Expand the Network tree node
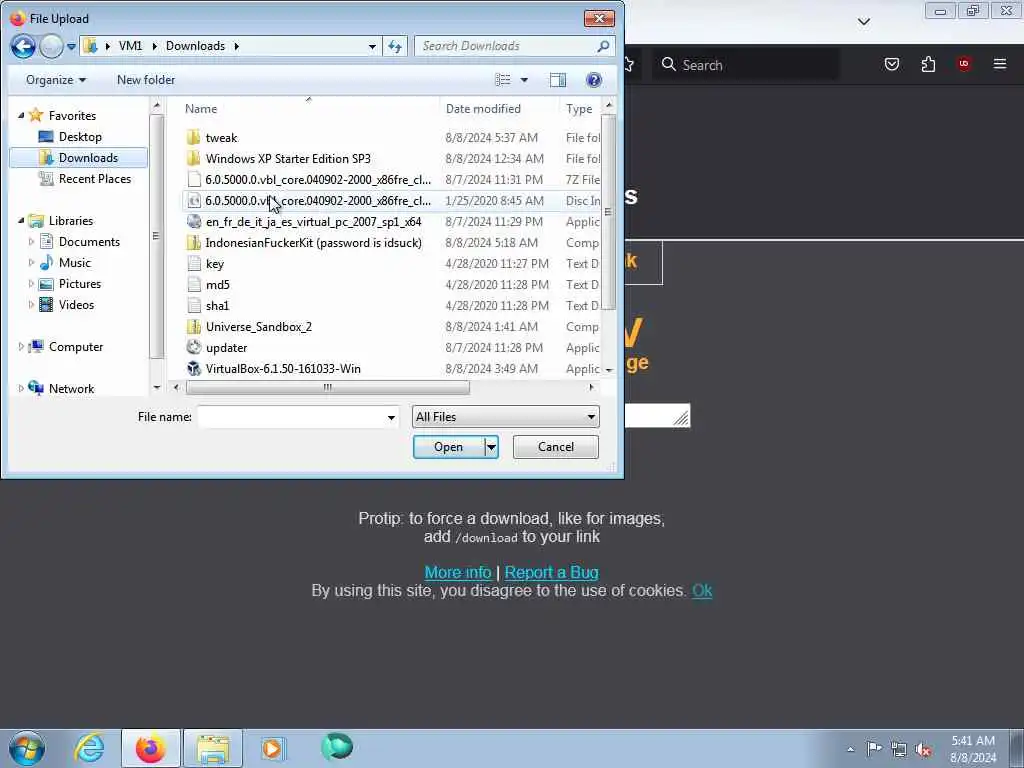 click(21, 389)
